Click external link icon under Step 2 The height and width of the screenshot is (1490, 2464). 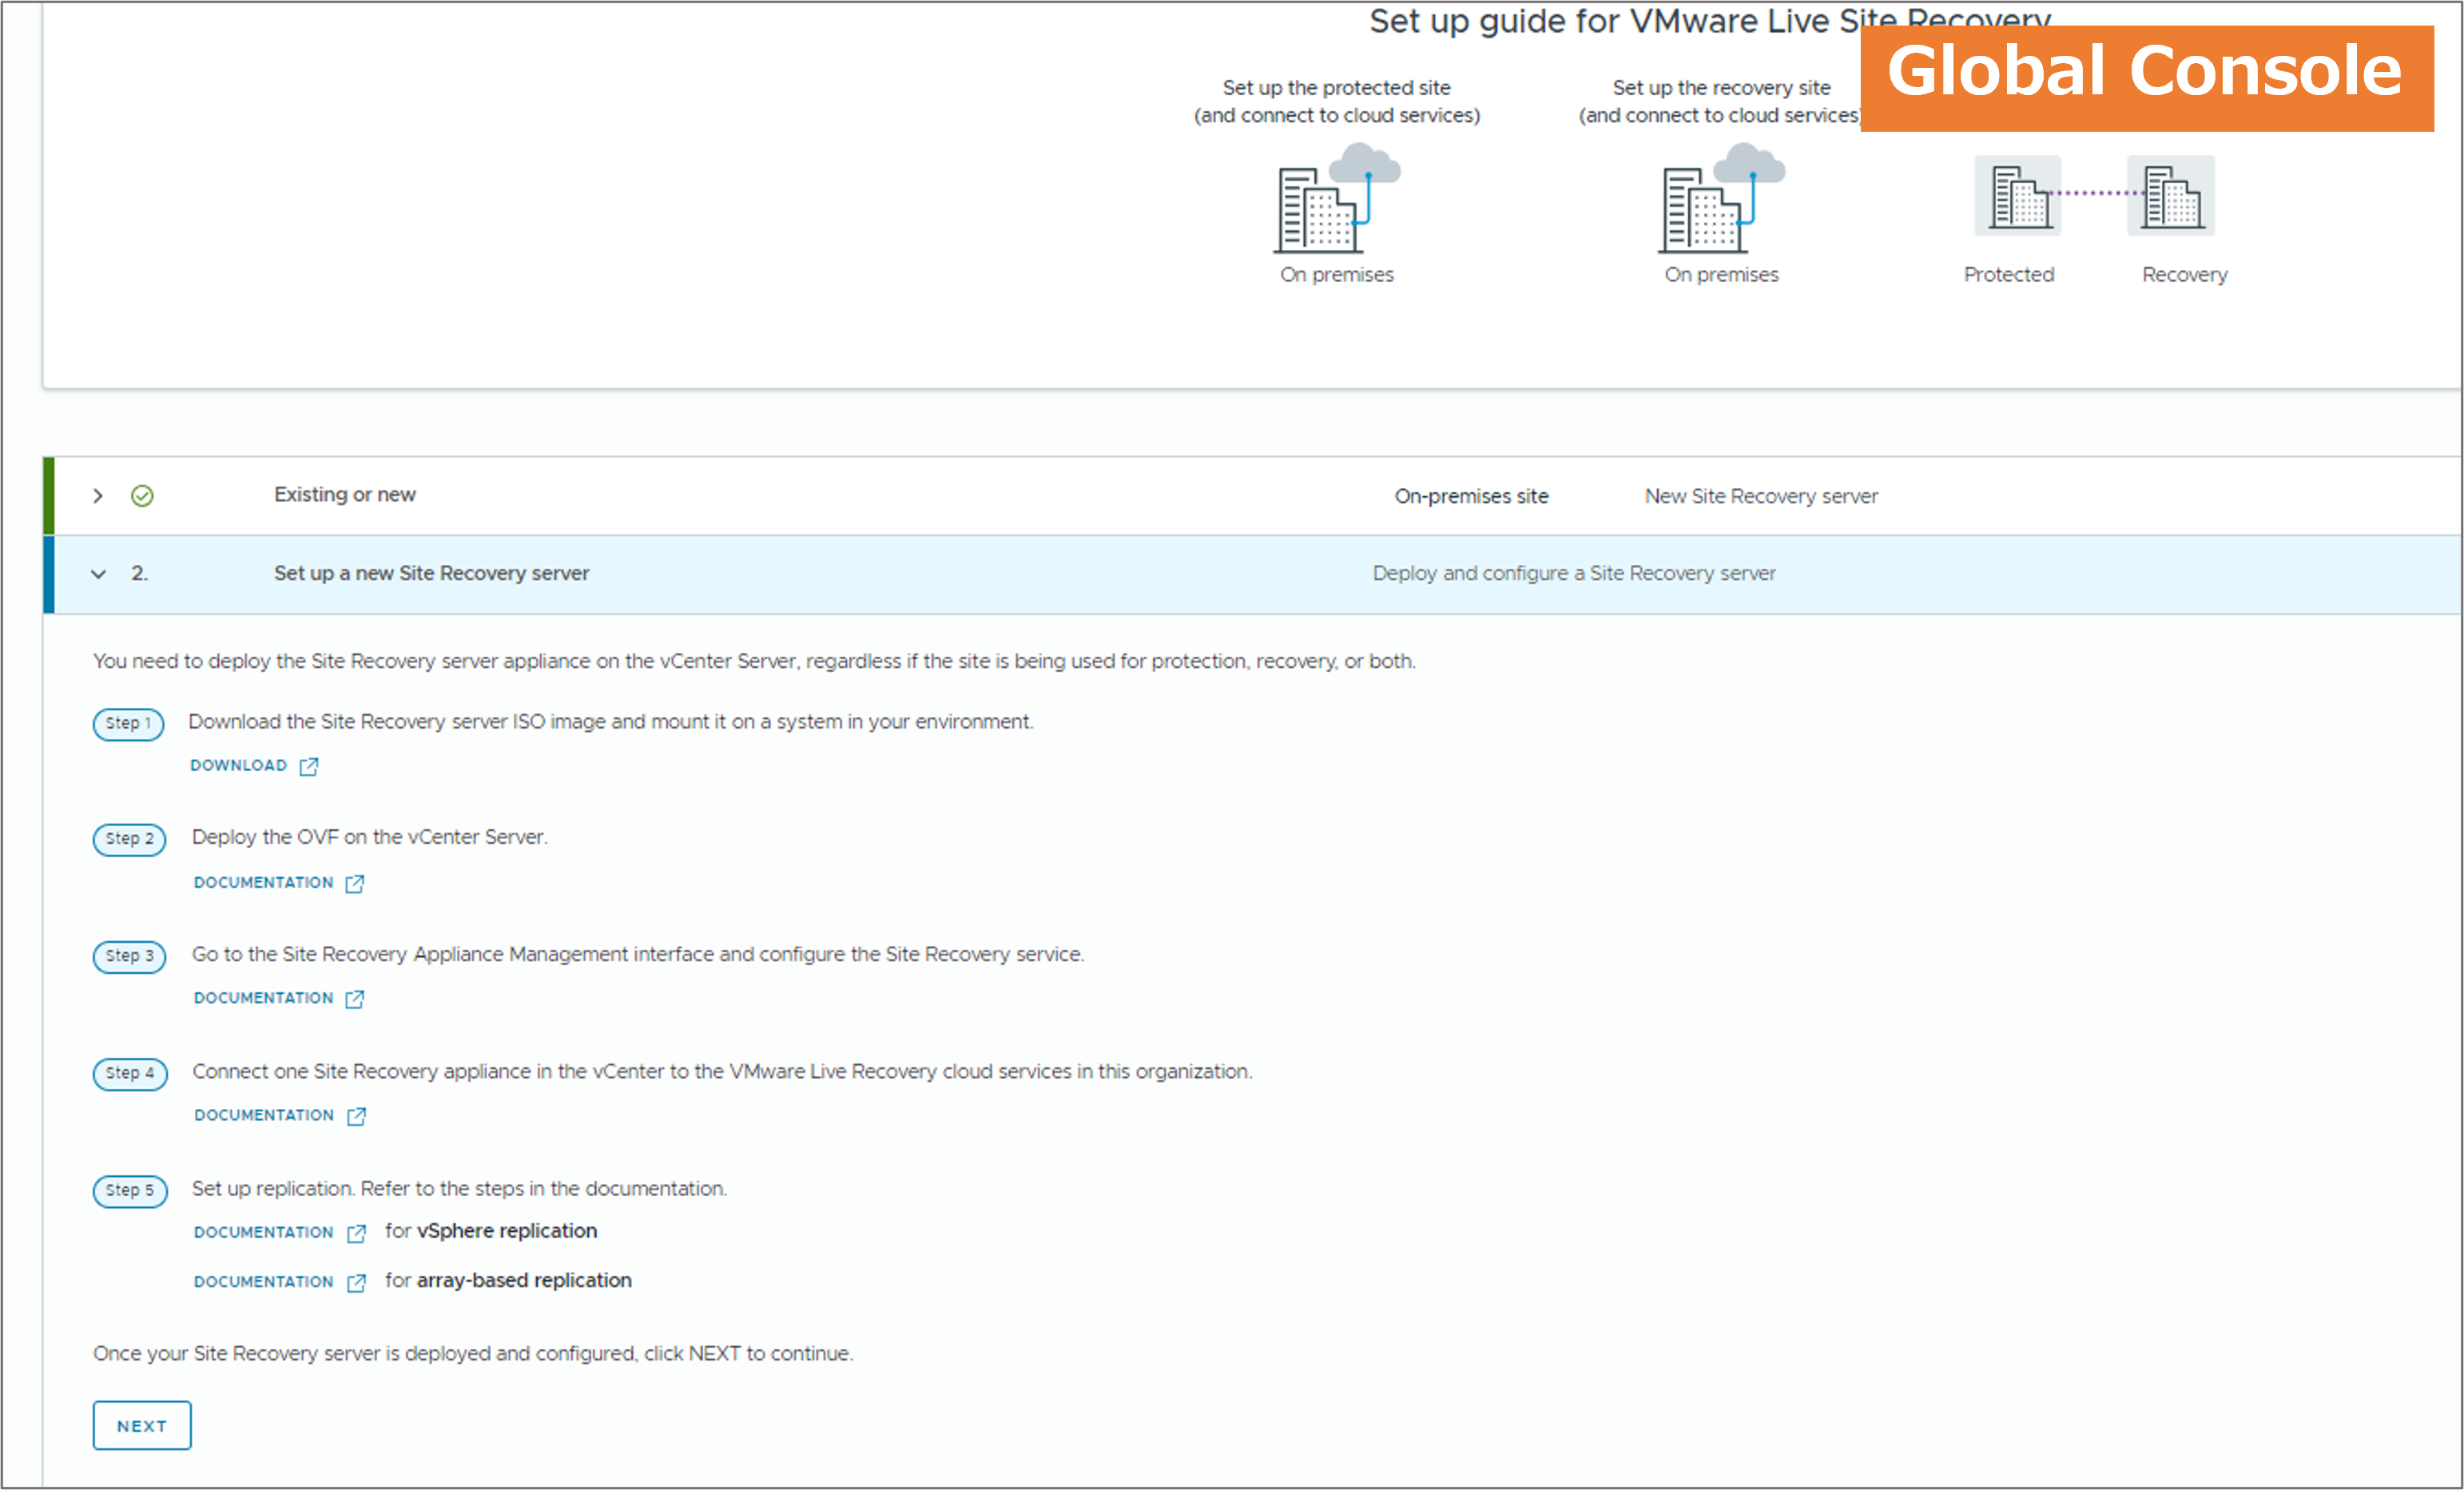pyautogui.click(x=355, y=883)
